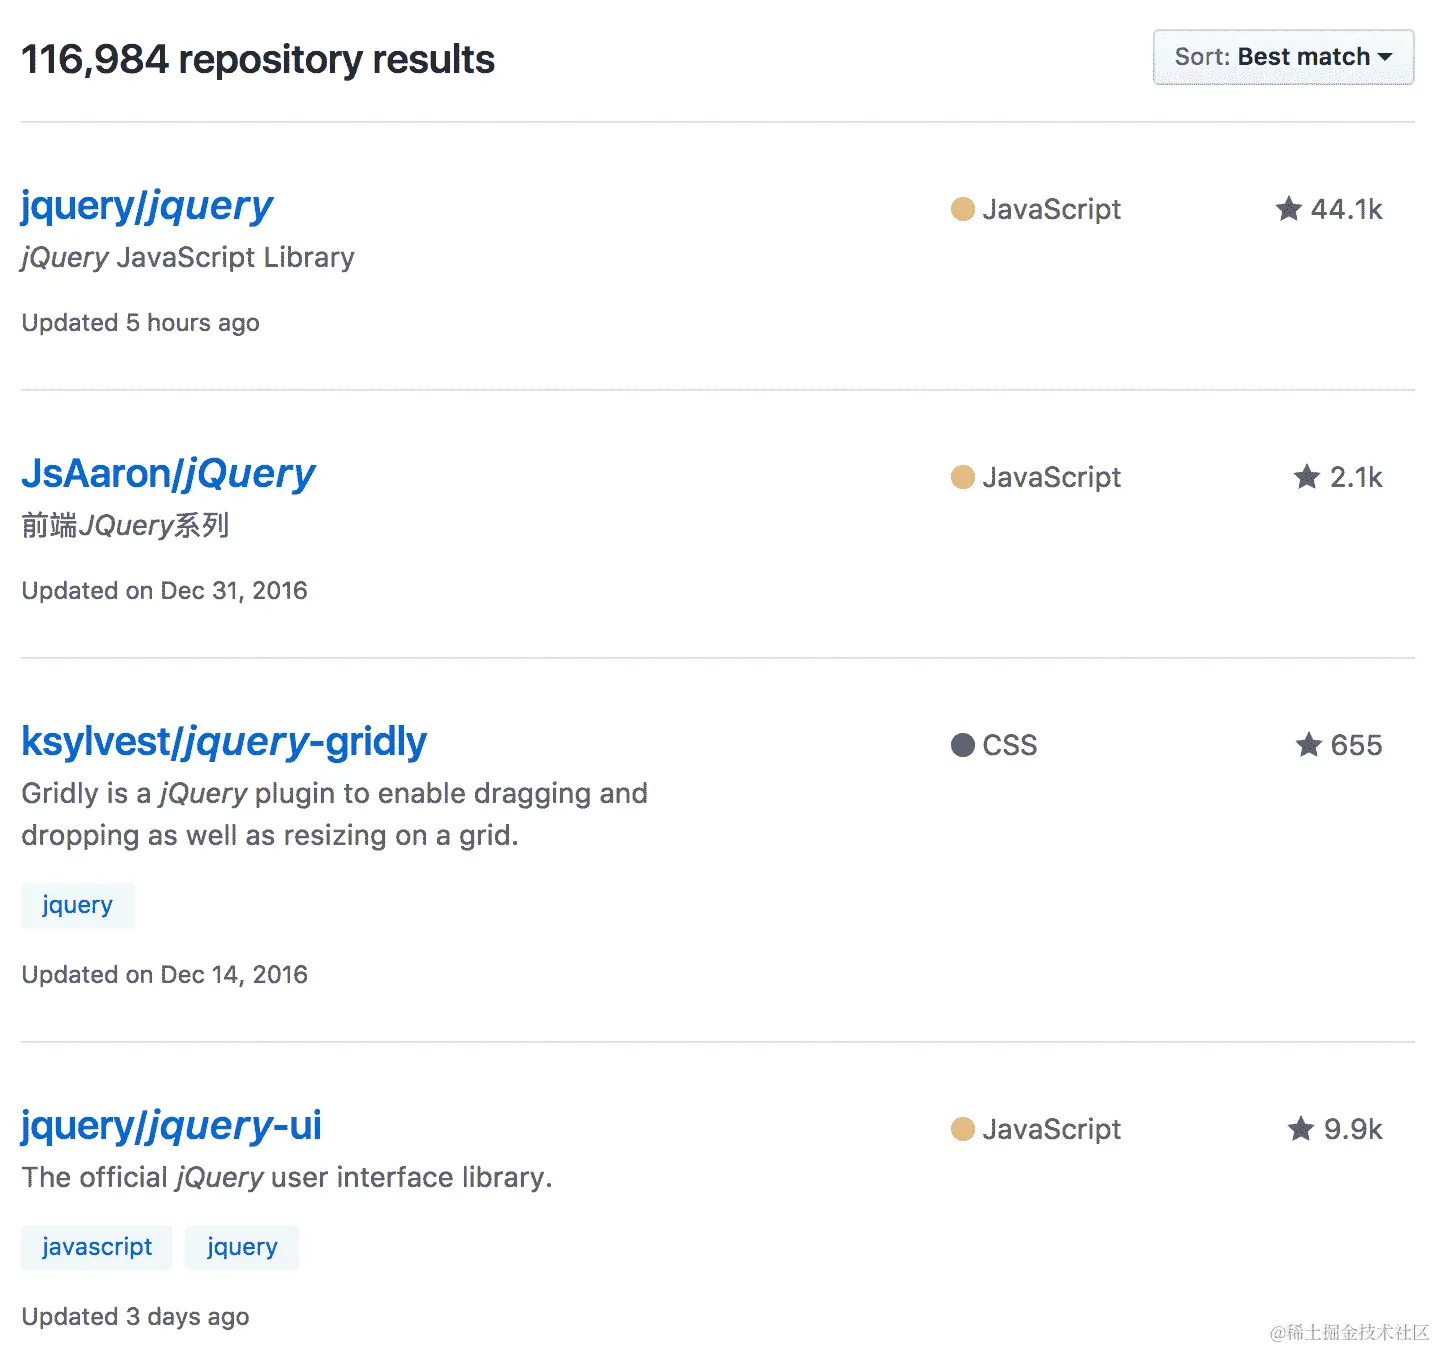Click the CSS language label

(1010, 745)
